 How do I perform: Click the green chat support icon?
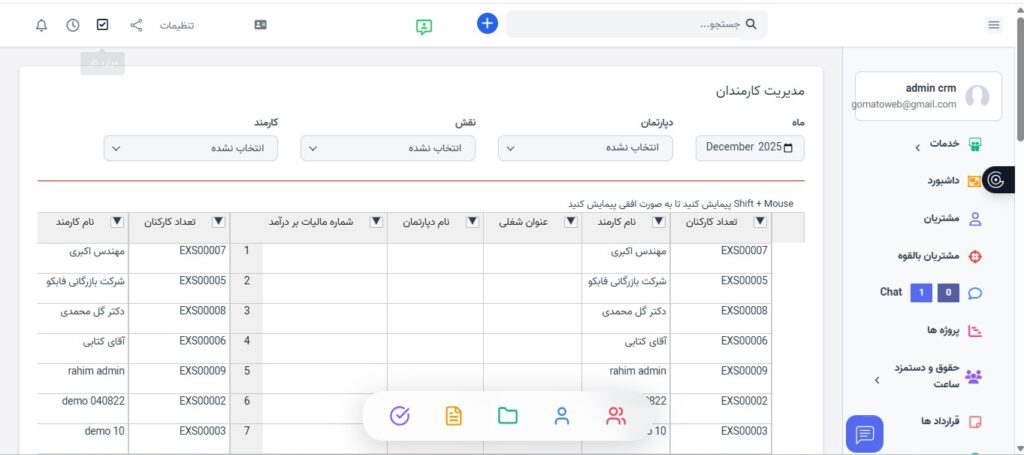pos(424,27)
